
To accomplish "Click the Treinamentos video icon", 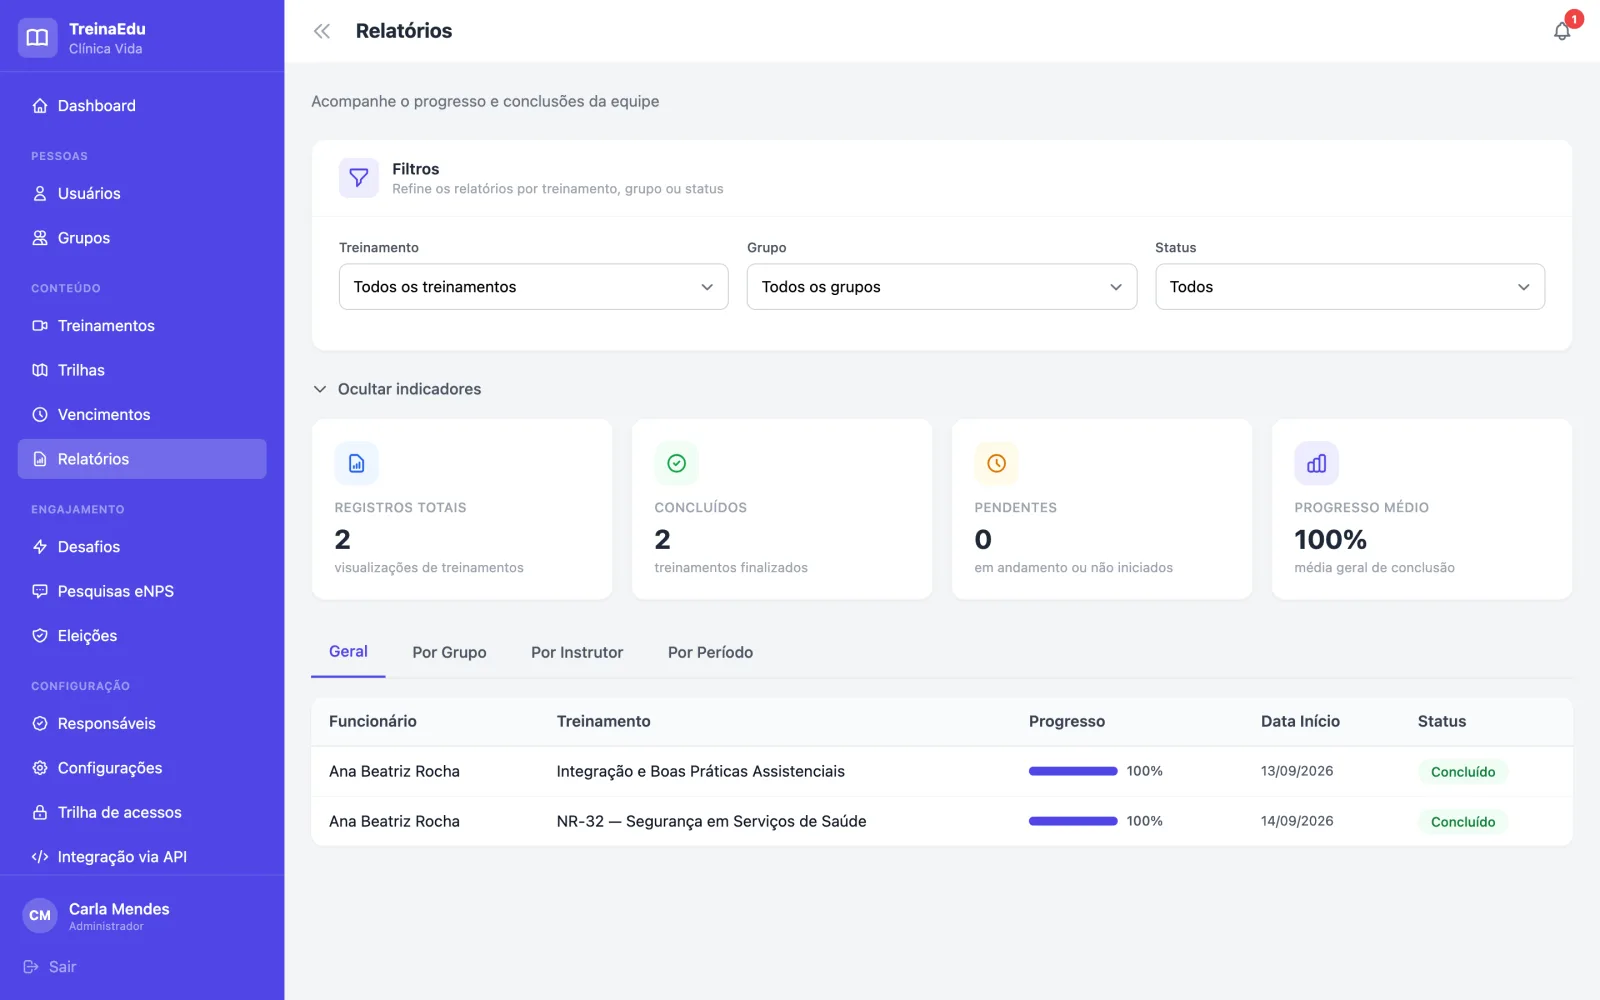I will coord(40,326).
